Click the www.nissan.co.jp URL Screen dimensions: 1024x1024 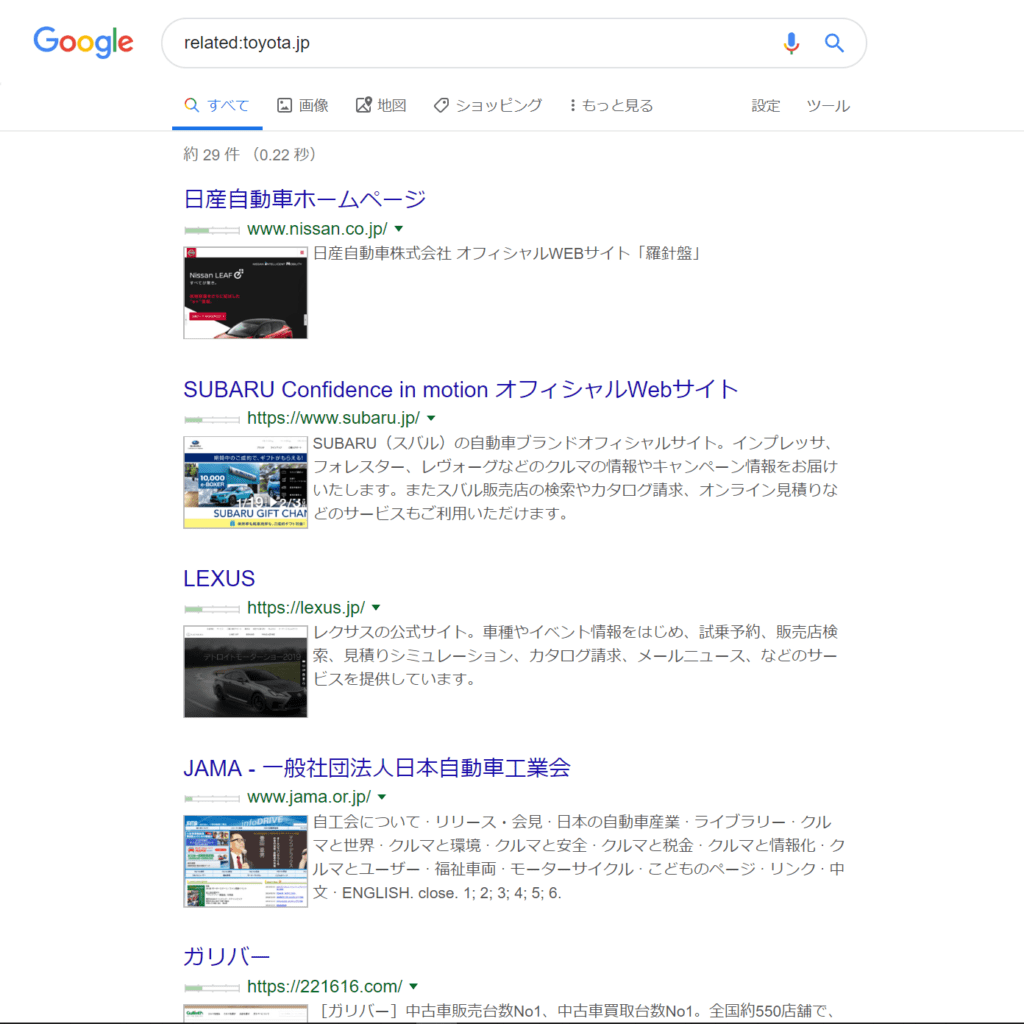pos(317,229)
